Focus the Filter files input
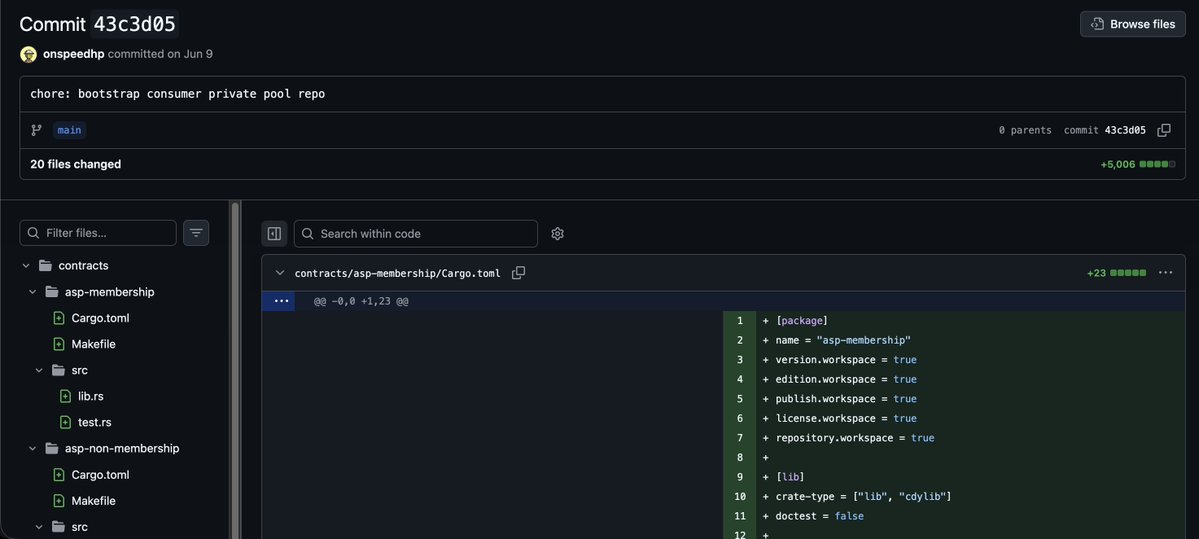 pos(98,233)
